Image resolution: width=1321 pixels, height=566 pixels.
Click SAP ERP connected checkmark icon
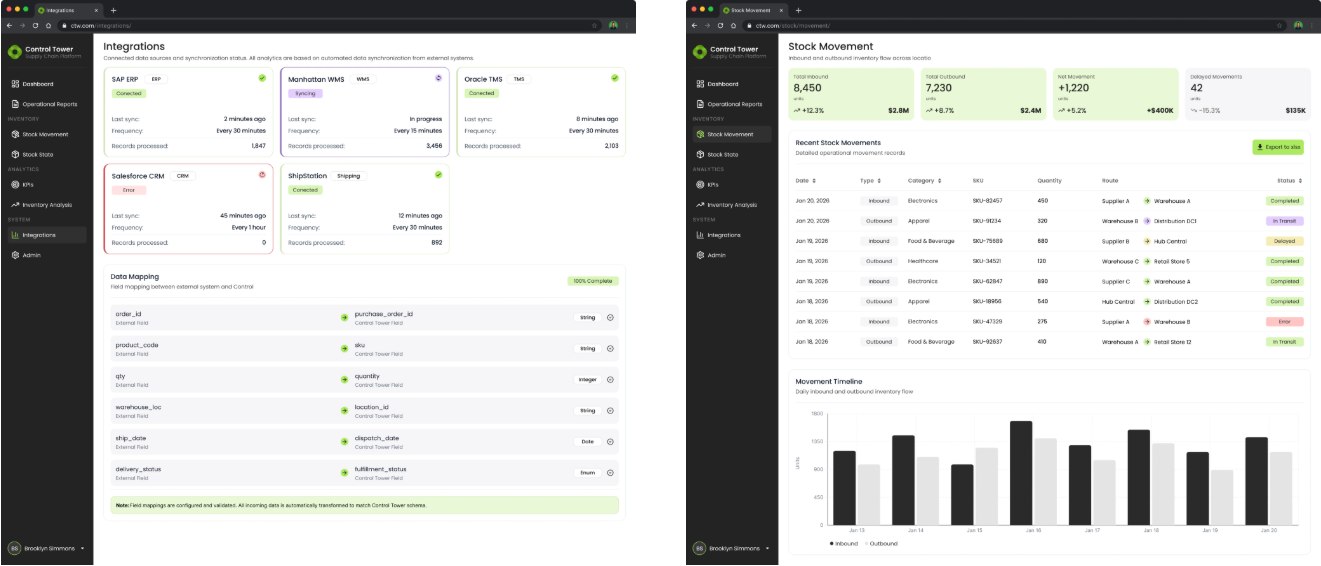(x=262, y=78)
